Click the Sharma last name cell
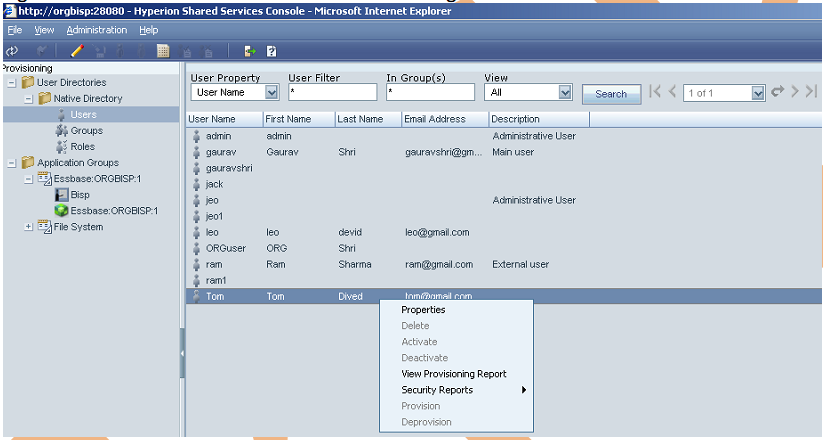The image size is (823, 440). [x=355, y=264]
